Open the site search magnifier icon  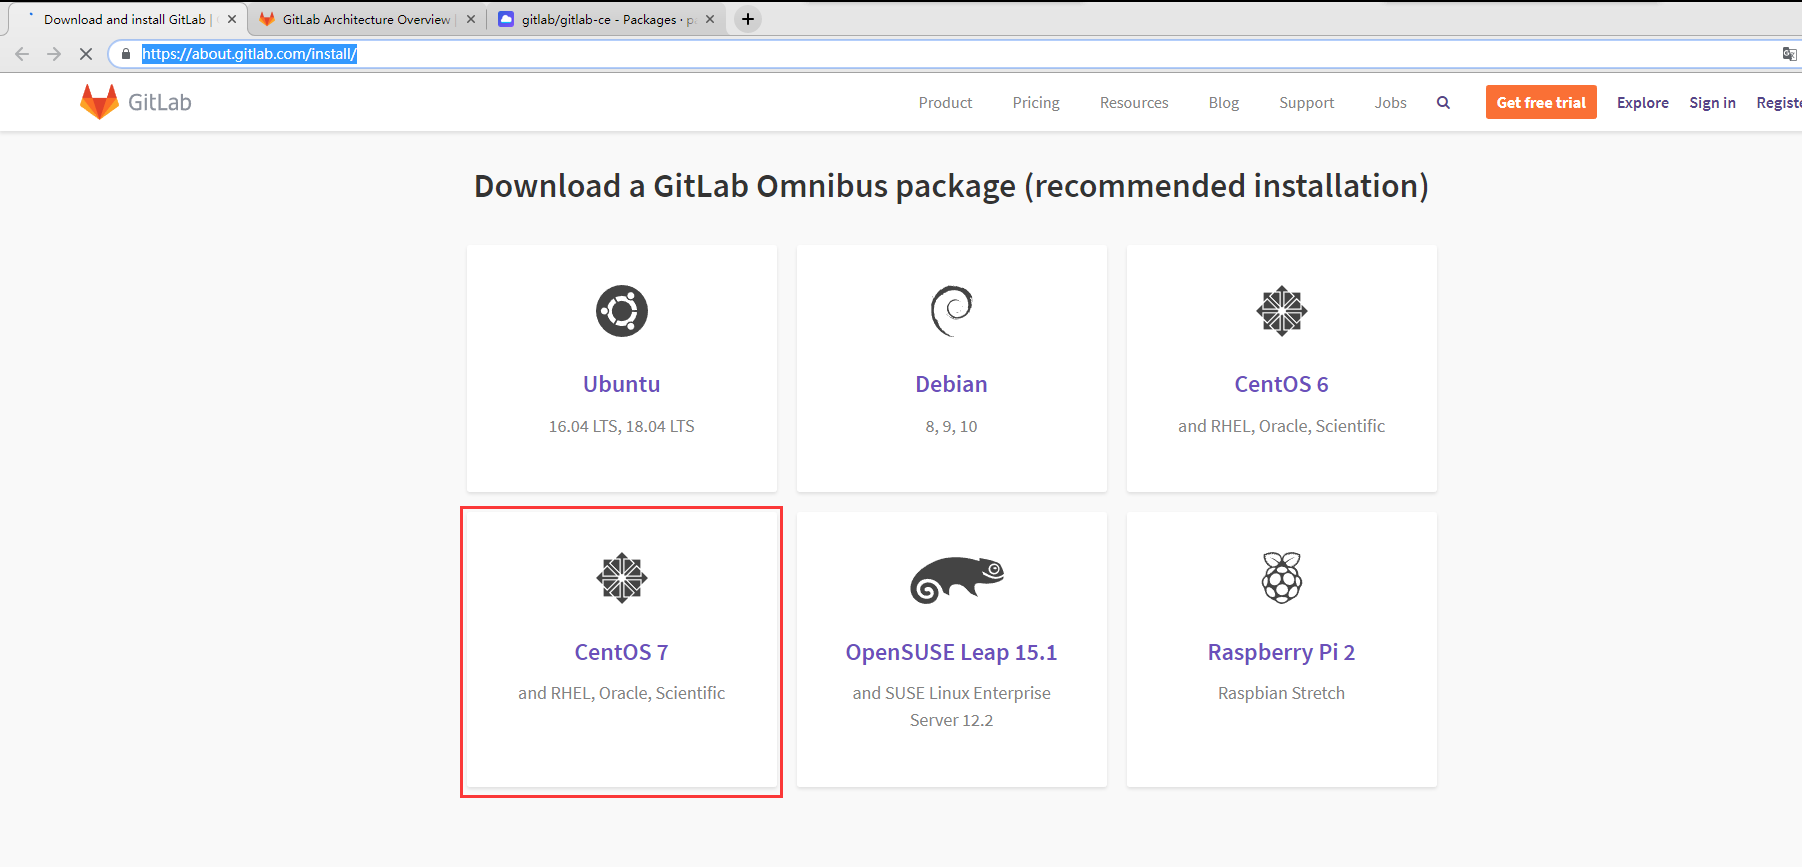(1443, 102)
